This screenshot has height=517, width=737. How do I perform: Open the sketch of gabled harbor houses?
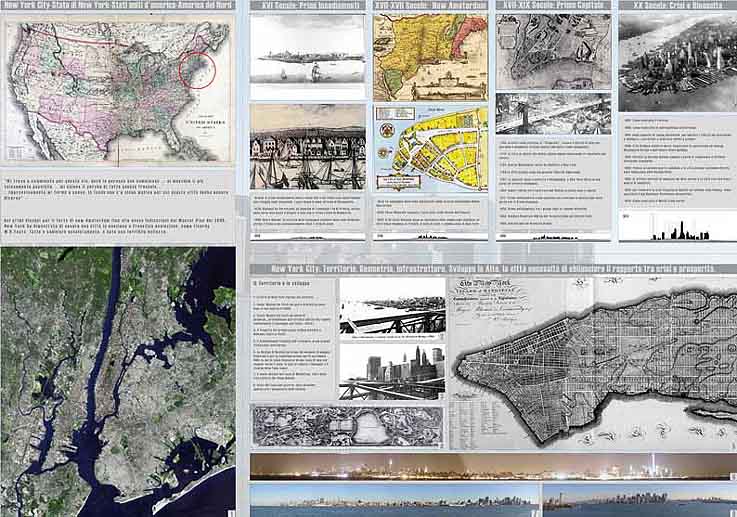307,147
